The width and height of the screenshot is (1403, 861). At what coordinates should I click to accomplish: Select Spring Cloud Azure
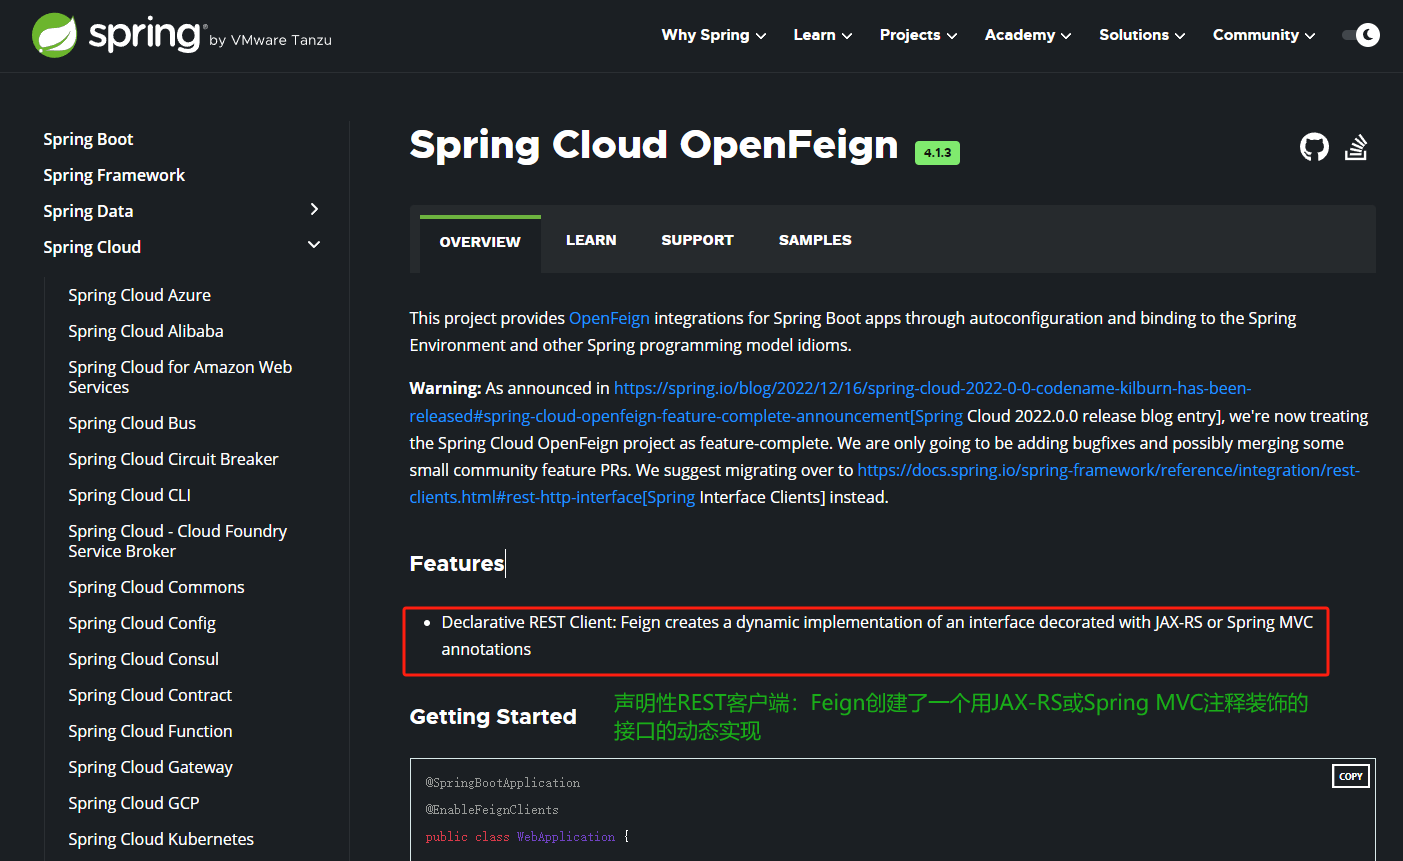point(139,295)
